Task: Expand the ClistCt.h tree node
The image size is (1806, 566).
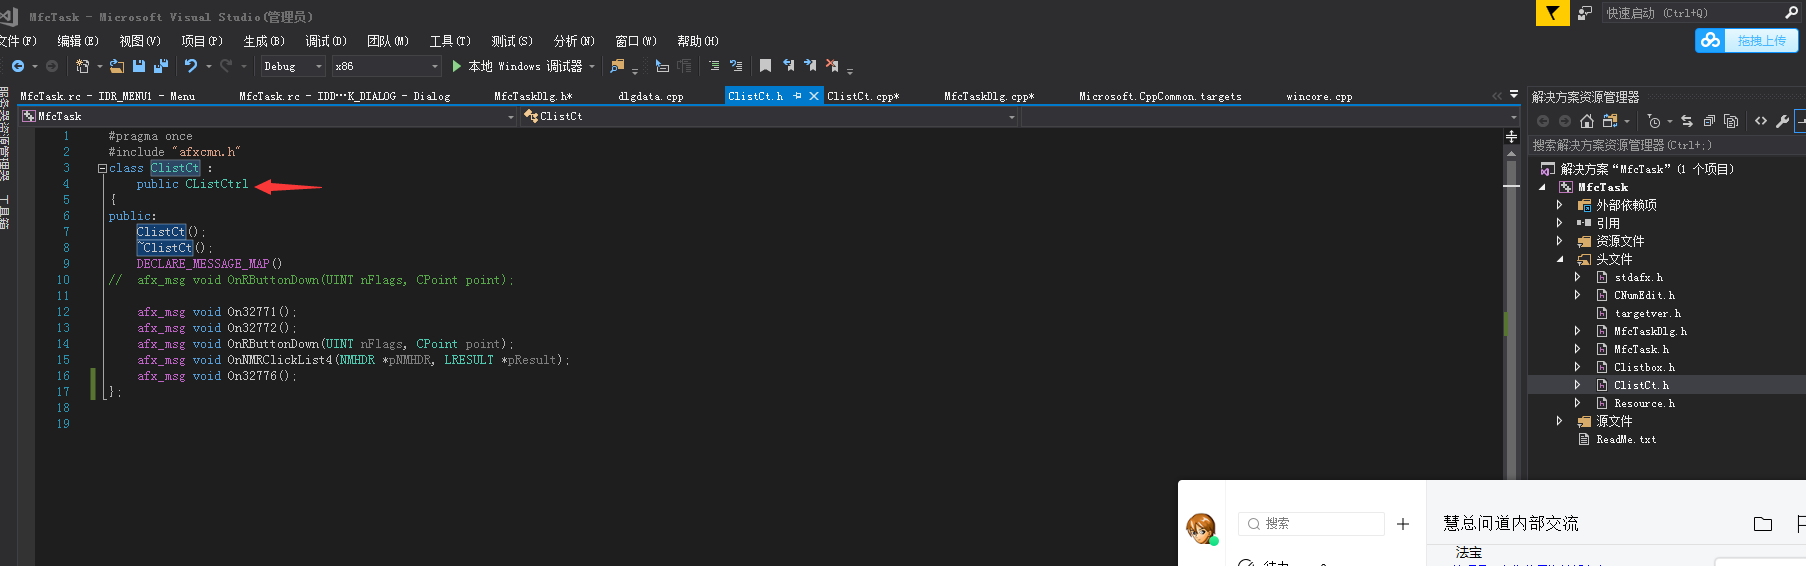Action: pyautogui.click(x=1577, y=385)
